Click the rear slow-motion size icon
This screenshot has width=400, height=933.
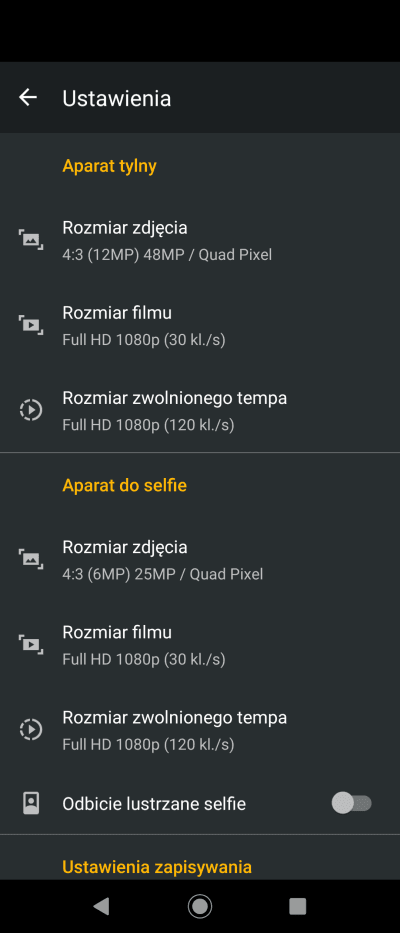point(31,410)
